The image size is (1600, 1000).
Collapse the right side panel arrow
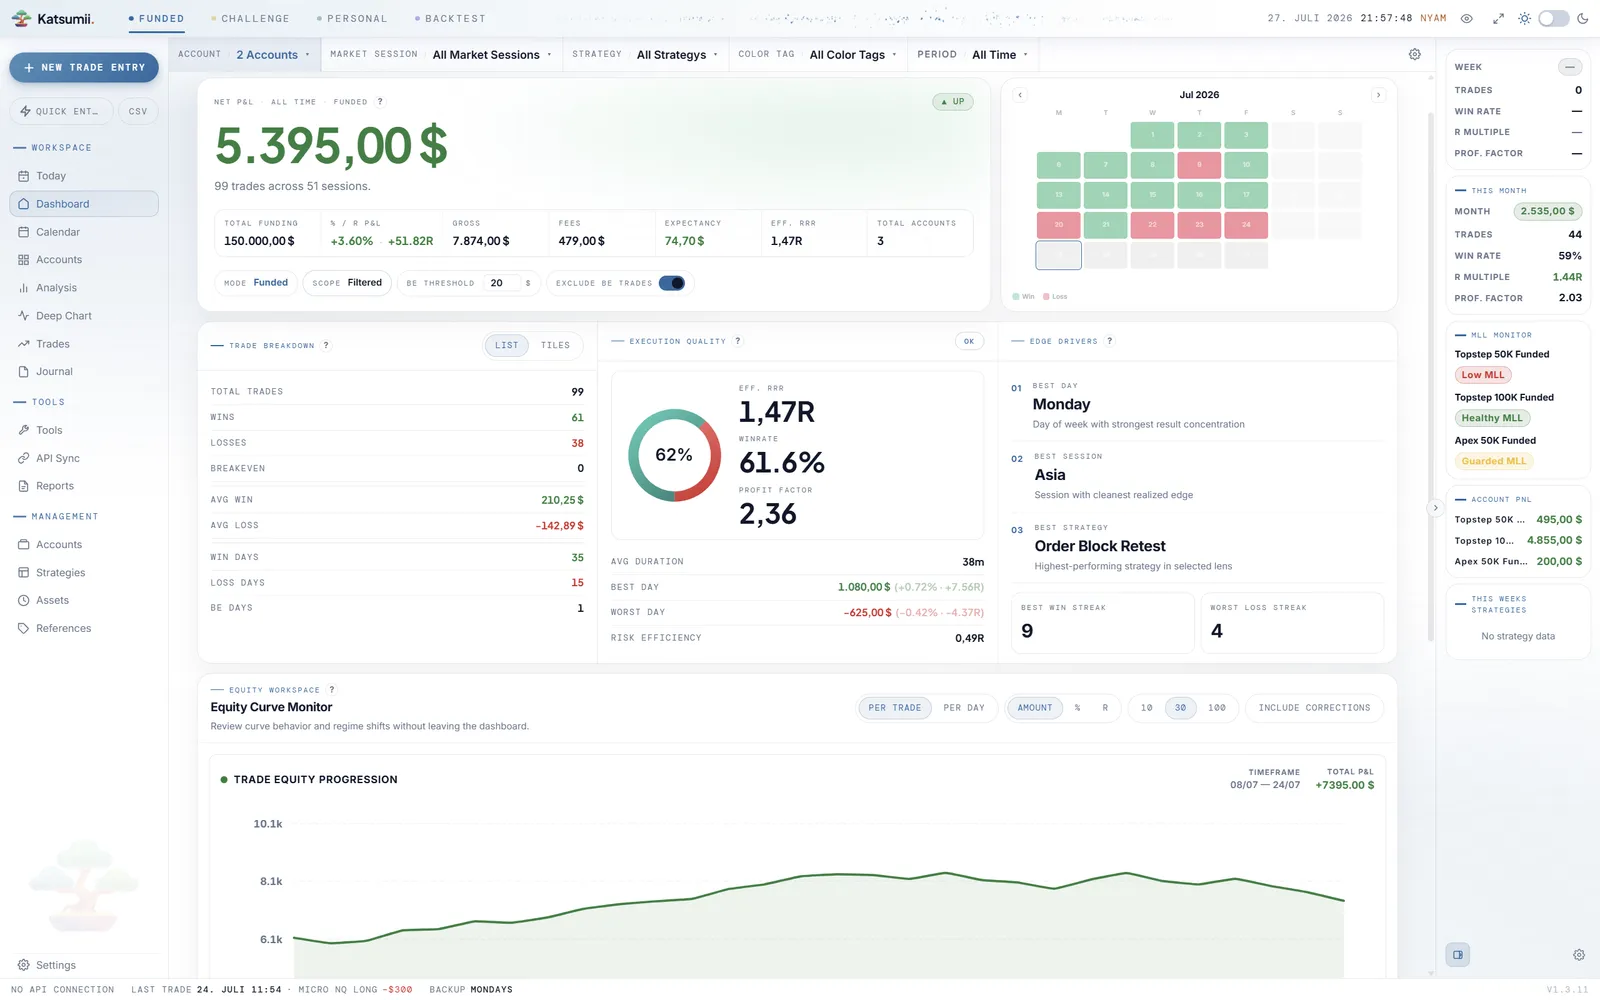[x=1435, y=508]
